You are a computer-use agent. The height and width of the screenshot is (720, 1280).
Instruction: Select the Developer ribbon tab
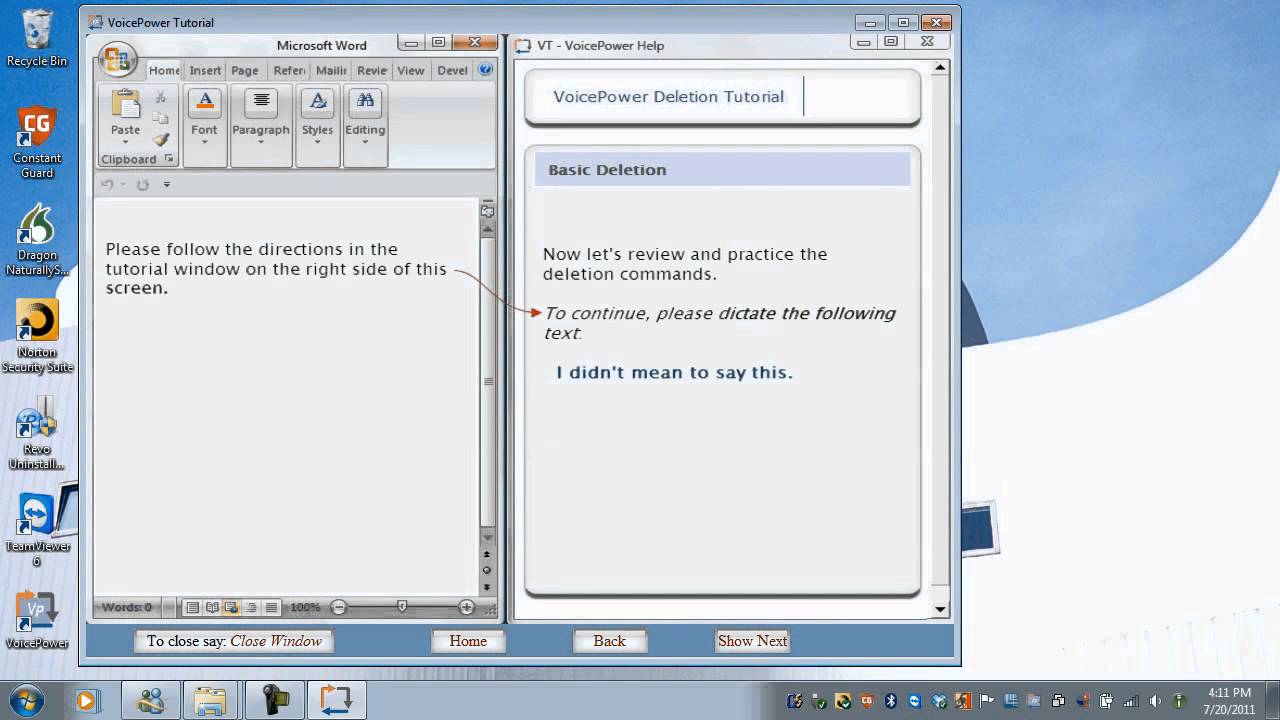click(x=452, y=70)
